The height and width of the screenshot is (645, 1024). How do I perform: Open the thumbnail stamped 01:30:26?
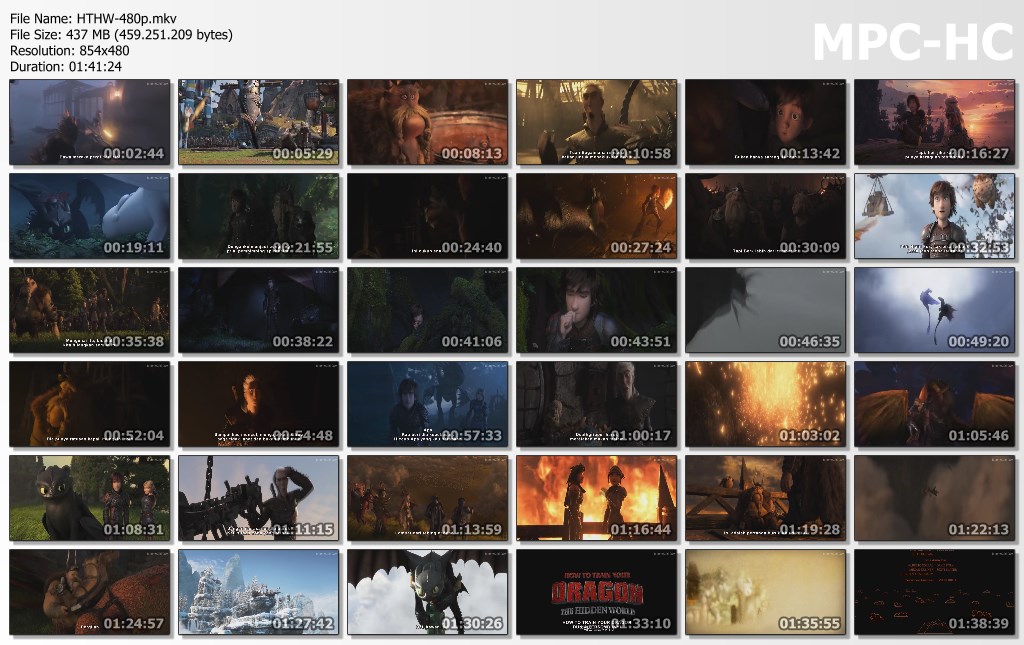coord(428,592)
